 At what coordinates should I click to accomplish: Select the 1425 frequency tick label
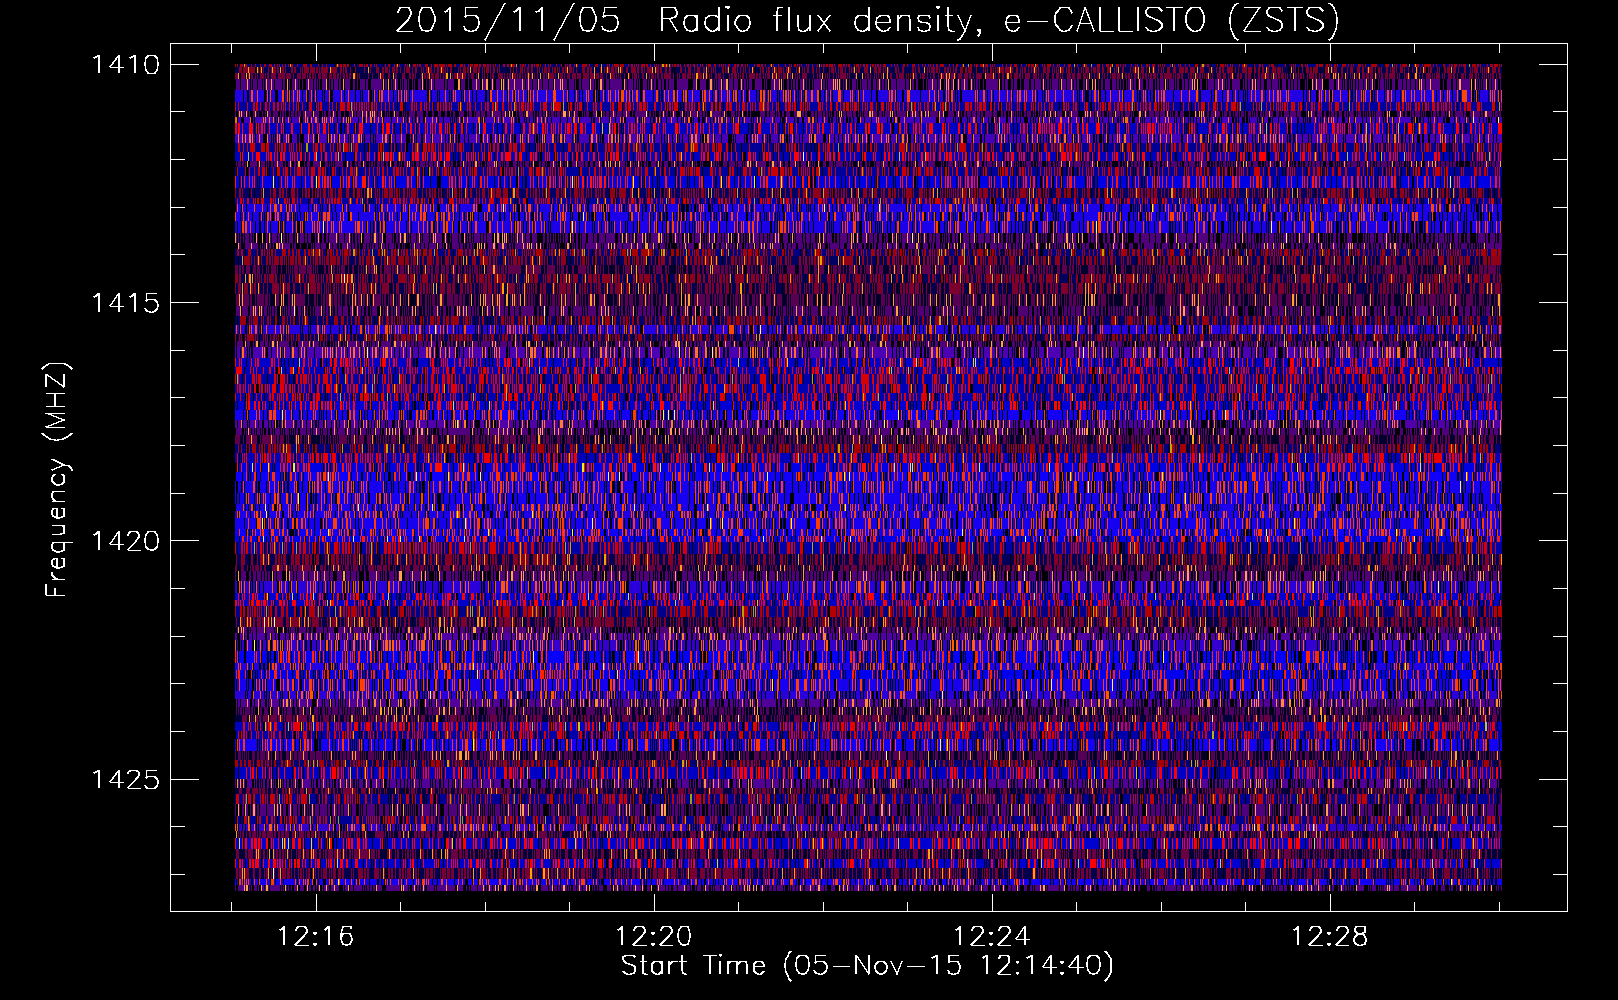tap(125, 779)
